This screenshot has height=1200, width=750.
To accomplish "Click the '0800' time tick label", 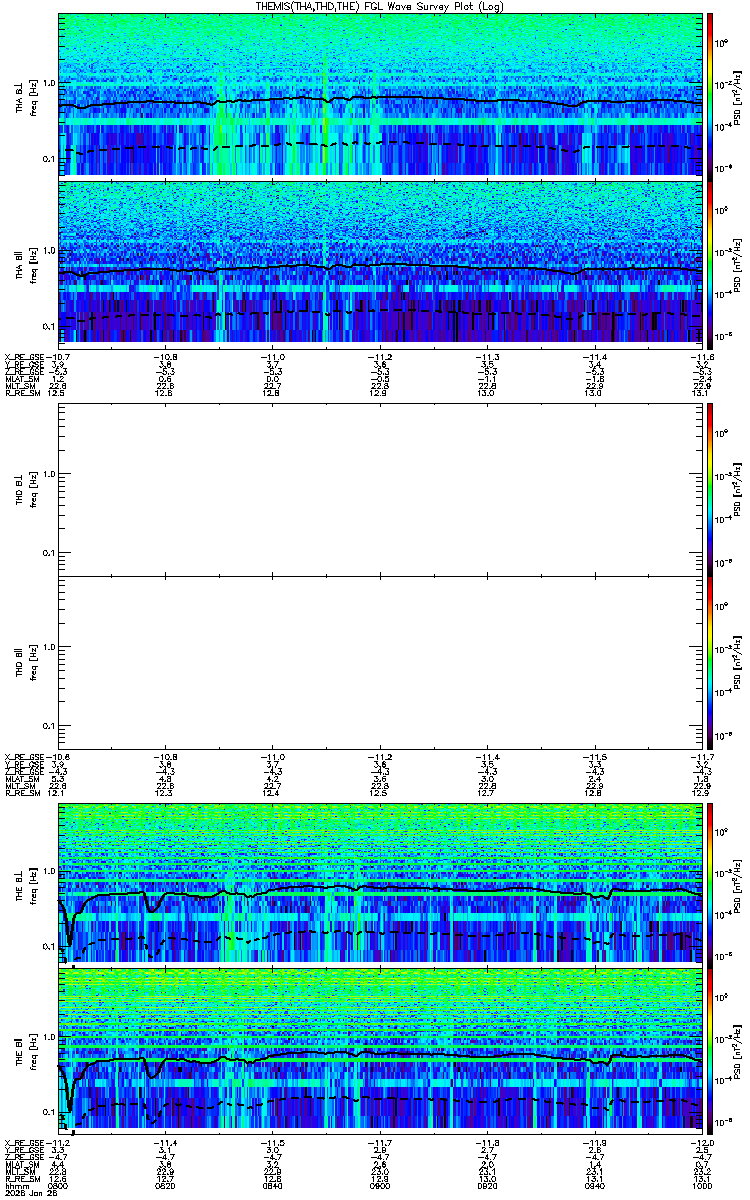I will tap(59, 1185).
